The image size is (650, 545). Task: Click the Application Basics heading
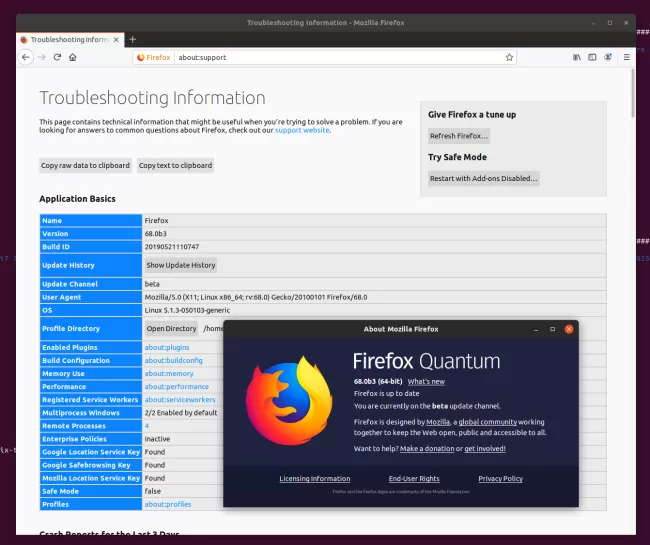click(x=78, y=199)
